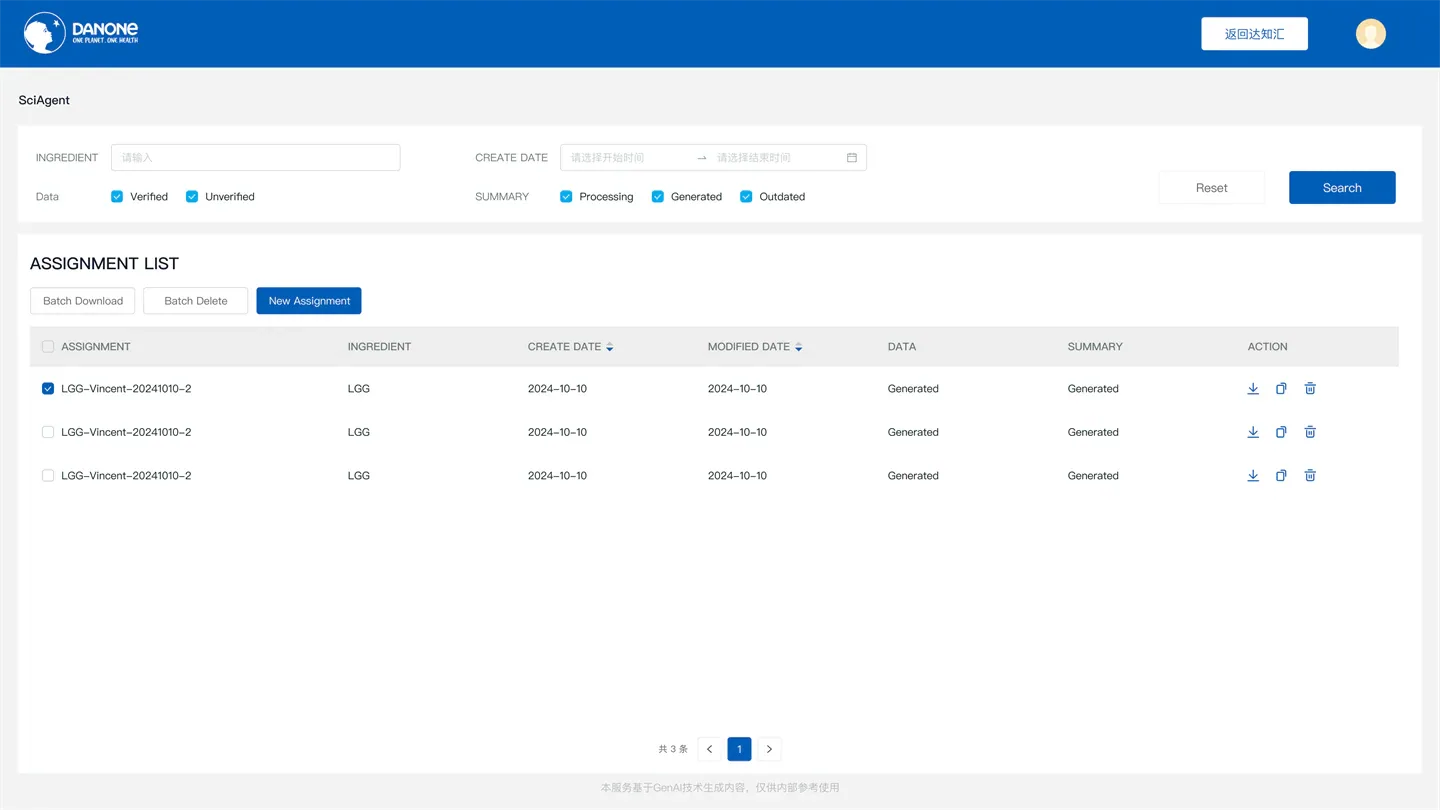
Task: Focus the INGREDIENT input field
Action: (x=255, y=158)
